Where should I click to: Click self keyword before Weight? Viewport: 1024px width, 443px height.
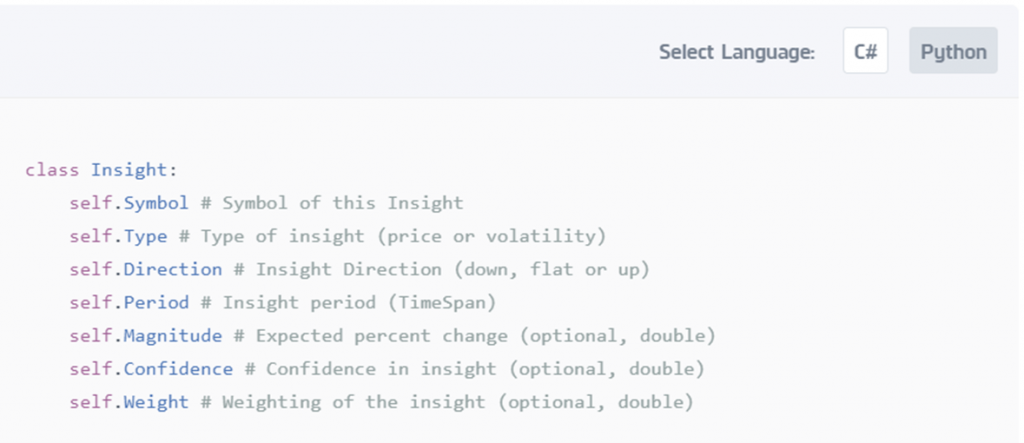pos(91,402)
